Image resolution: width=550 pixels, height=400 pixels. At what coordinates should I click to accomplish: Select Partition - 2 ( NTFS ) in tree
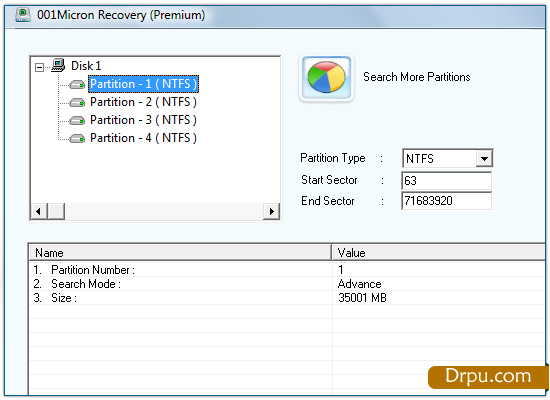(143, 102)
